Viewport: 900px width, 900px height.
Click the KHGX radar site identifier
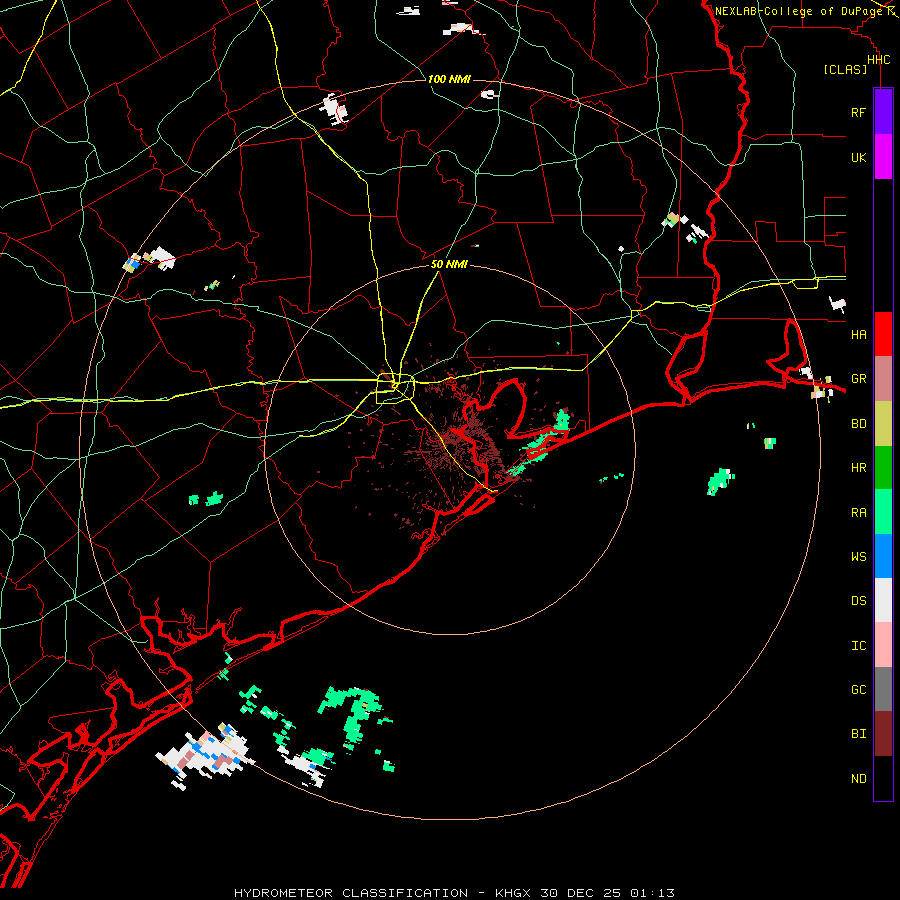tap(513, 893)
